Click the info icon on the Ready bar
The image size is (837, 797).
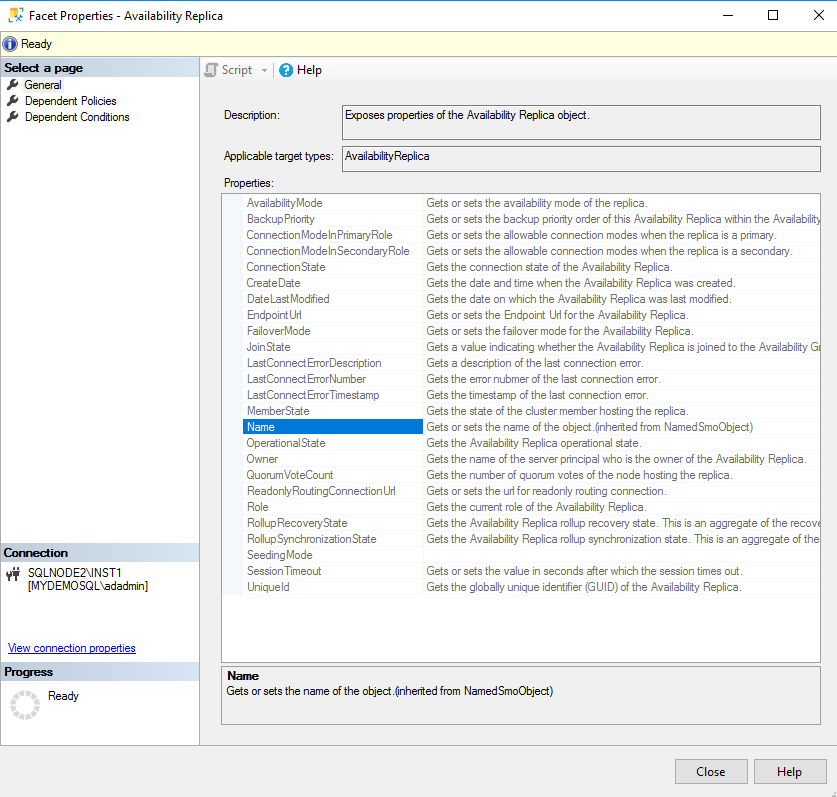tap(10, 43)
